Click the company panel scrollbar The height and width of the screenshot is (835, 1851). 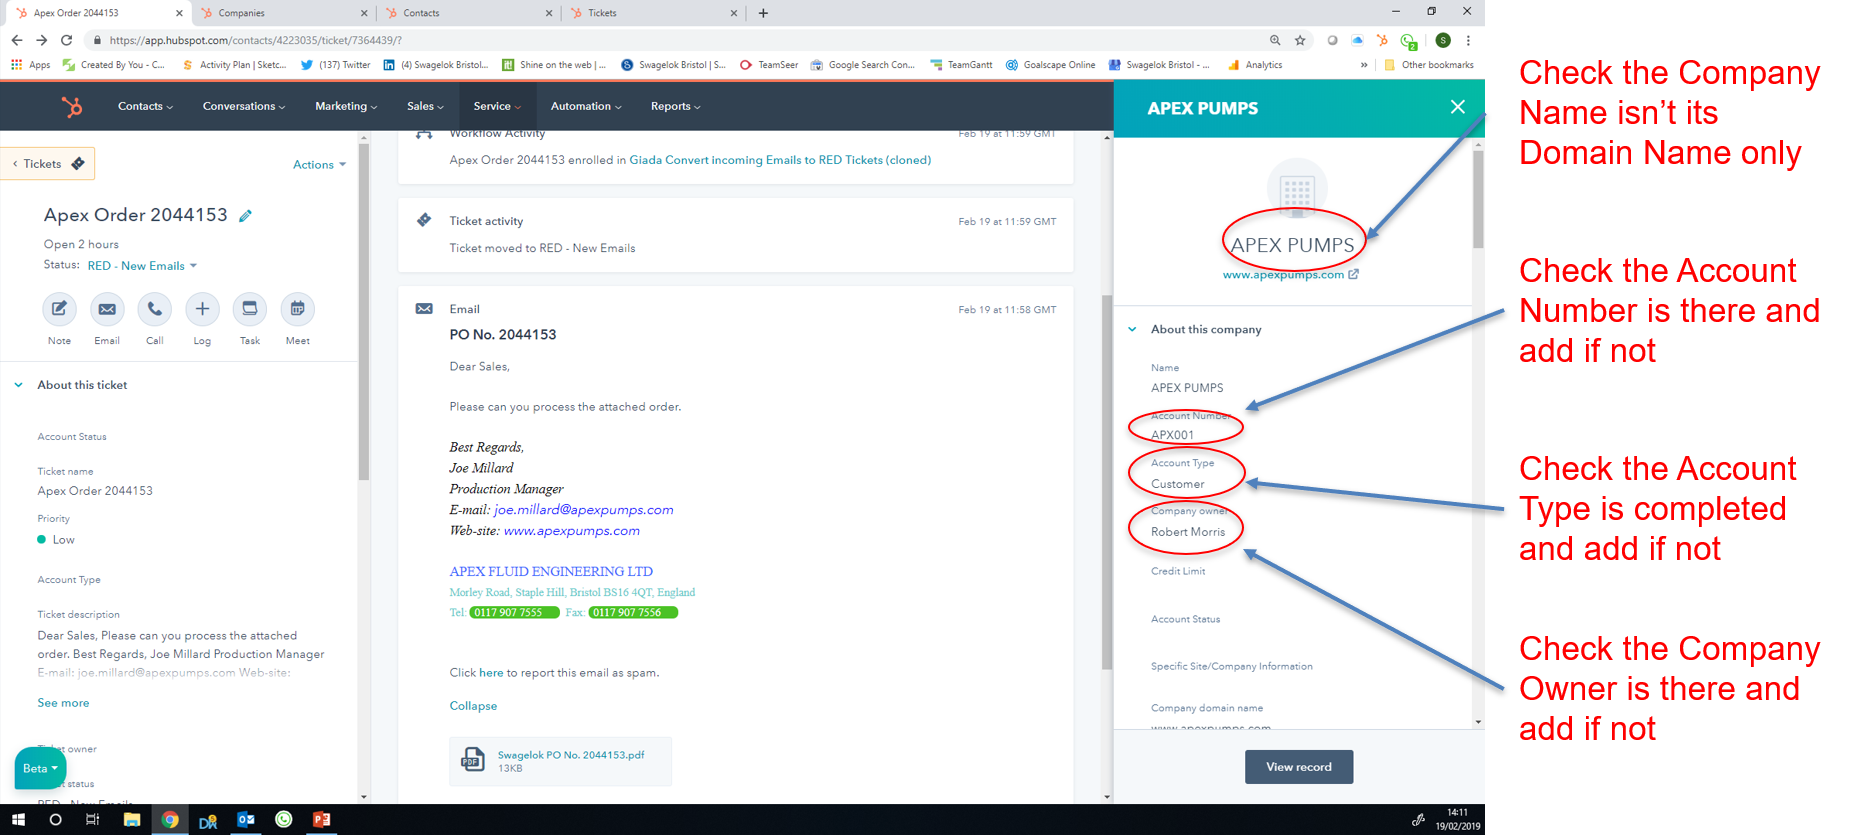coord(1478,198)
